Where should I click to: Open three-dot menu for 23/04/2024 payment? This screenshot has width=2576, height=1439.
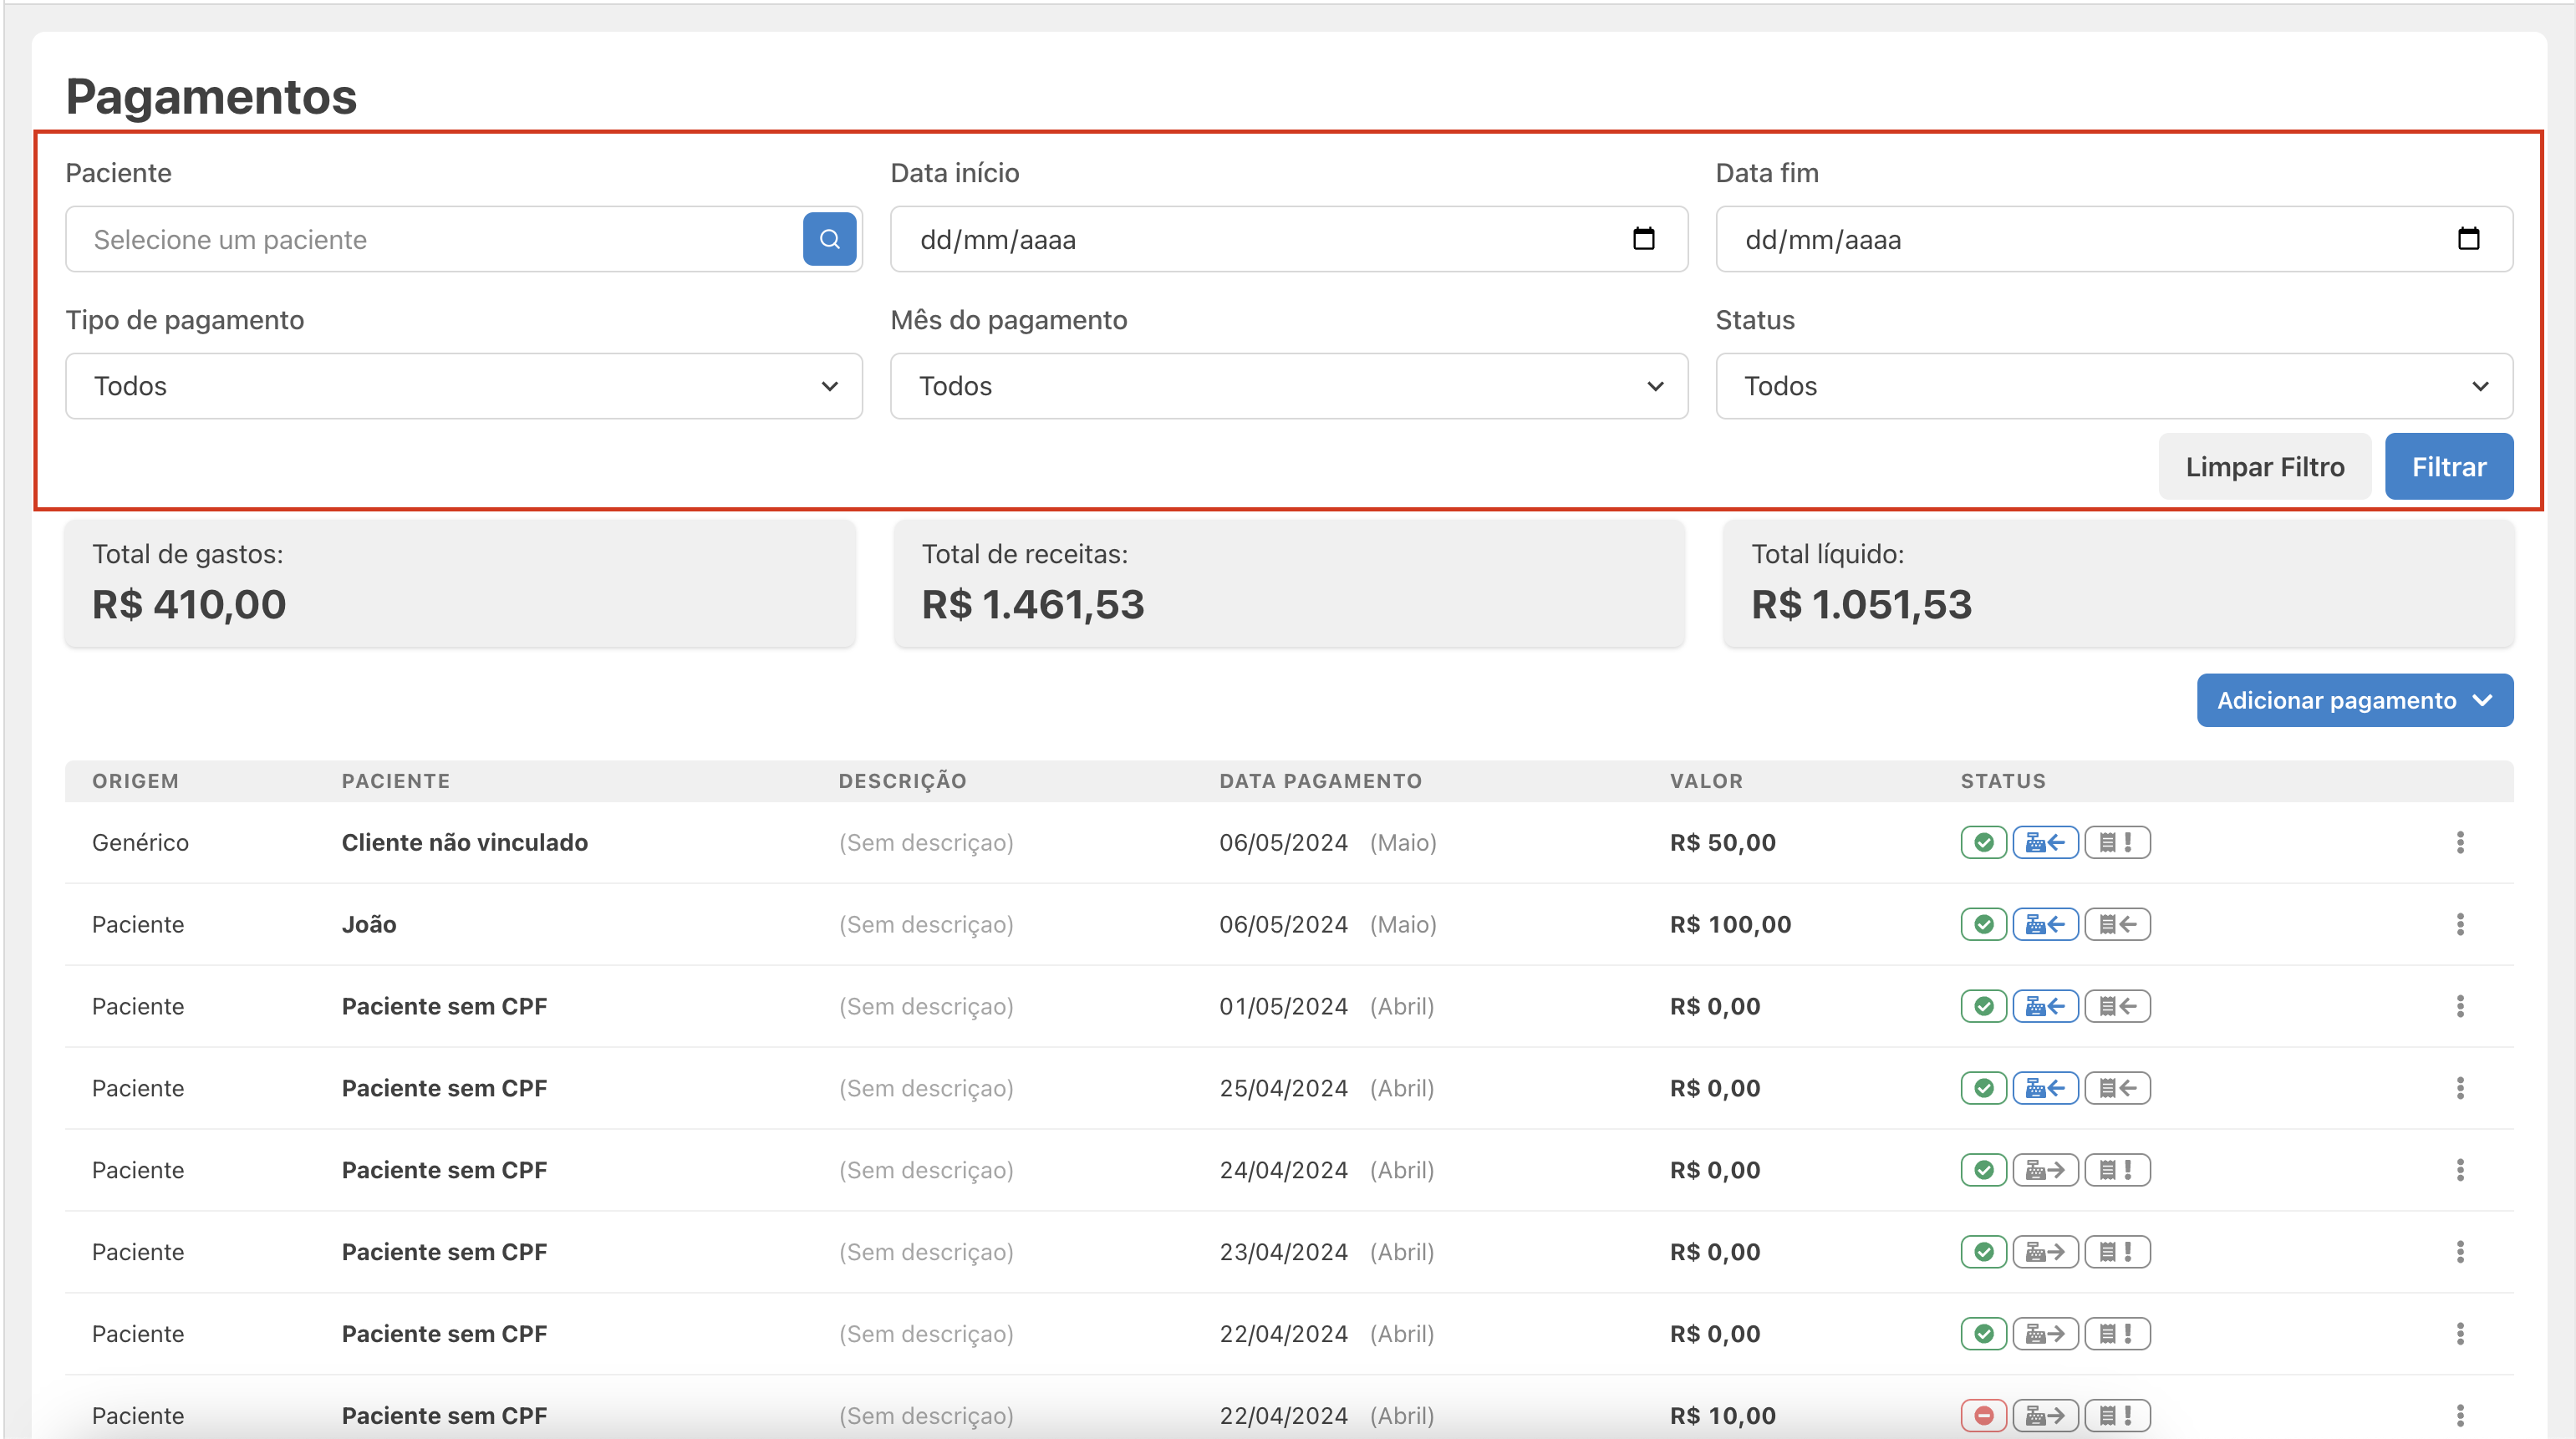2460,1253
